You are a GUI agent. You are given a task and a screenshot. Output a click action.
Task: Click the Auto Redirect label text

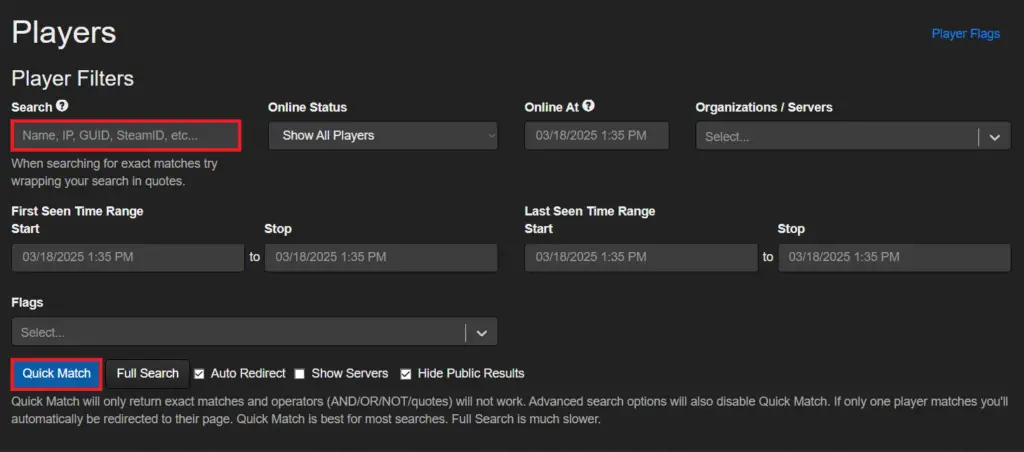(248, 374)
